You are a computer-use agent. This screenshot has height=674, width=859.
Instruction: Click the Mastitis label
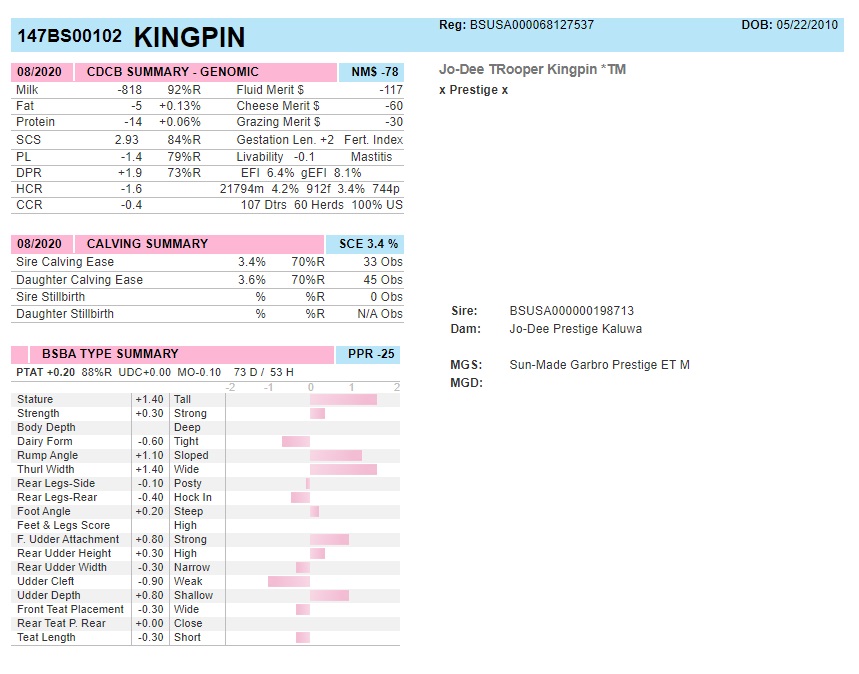click(371, 157)
